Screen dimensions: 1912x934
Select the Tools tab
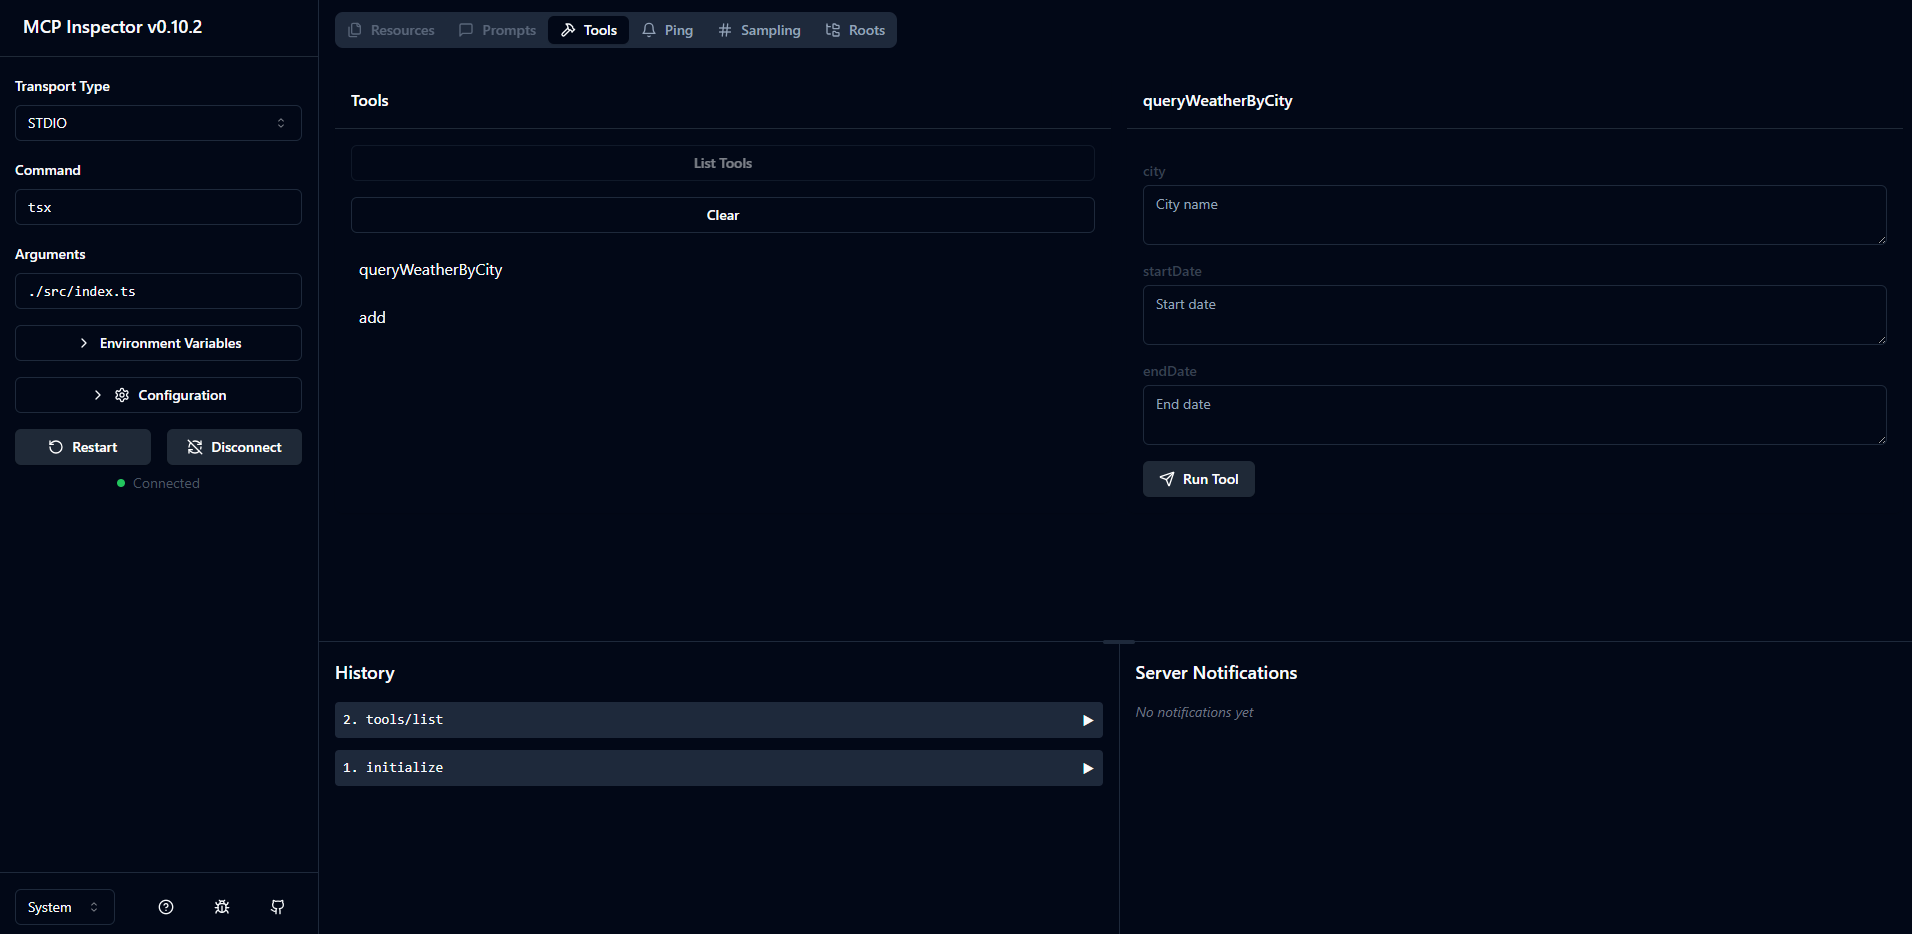(589, 30)
